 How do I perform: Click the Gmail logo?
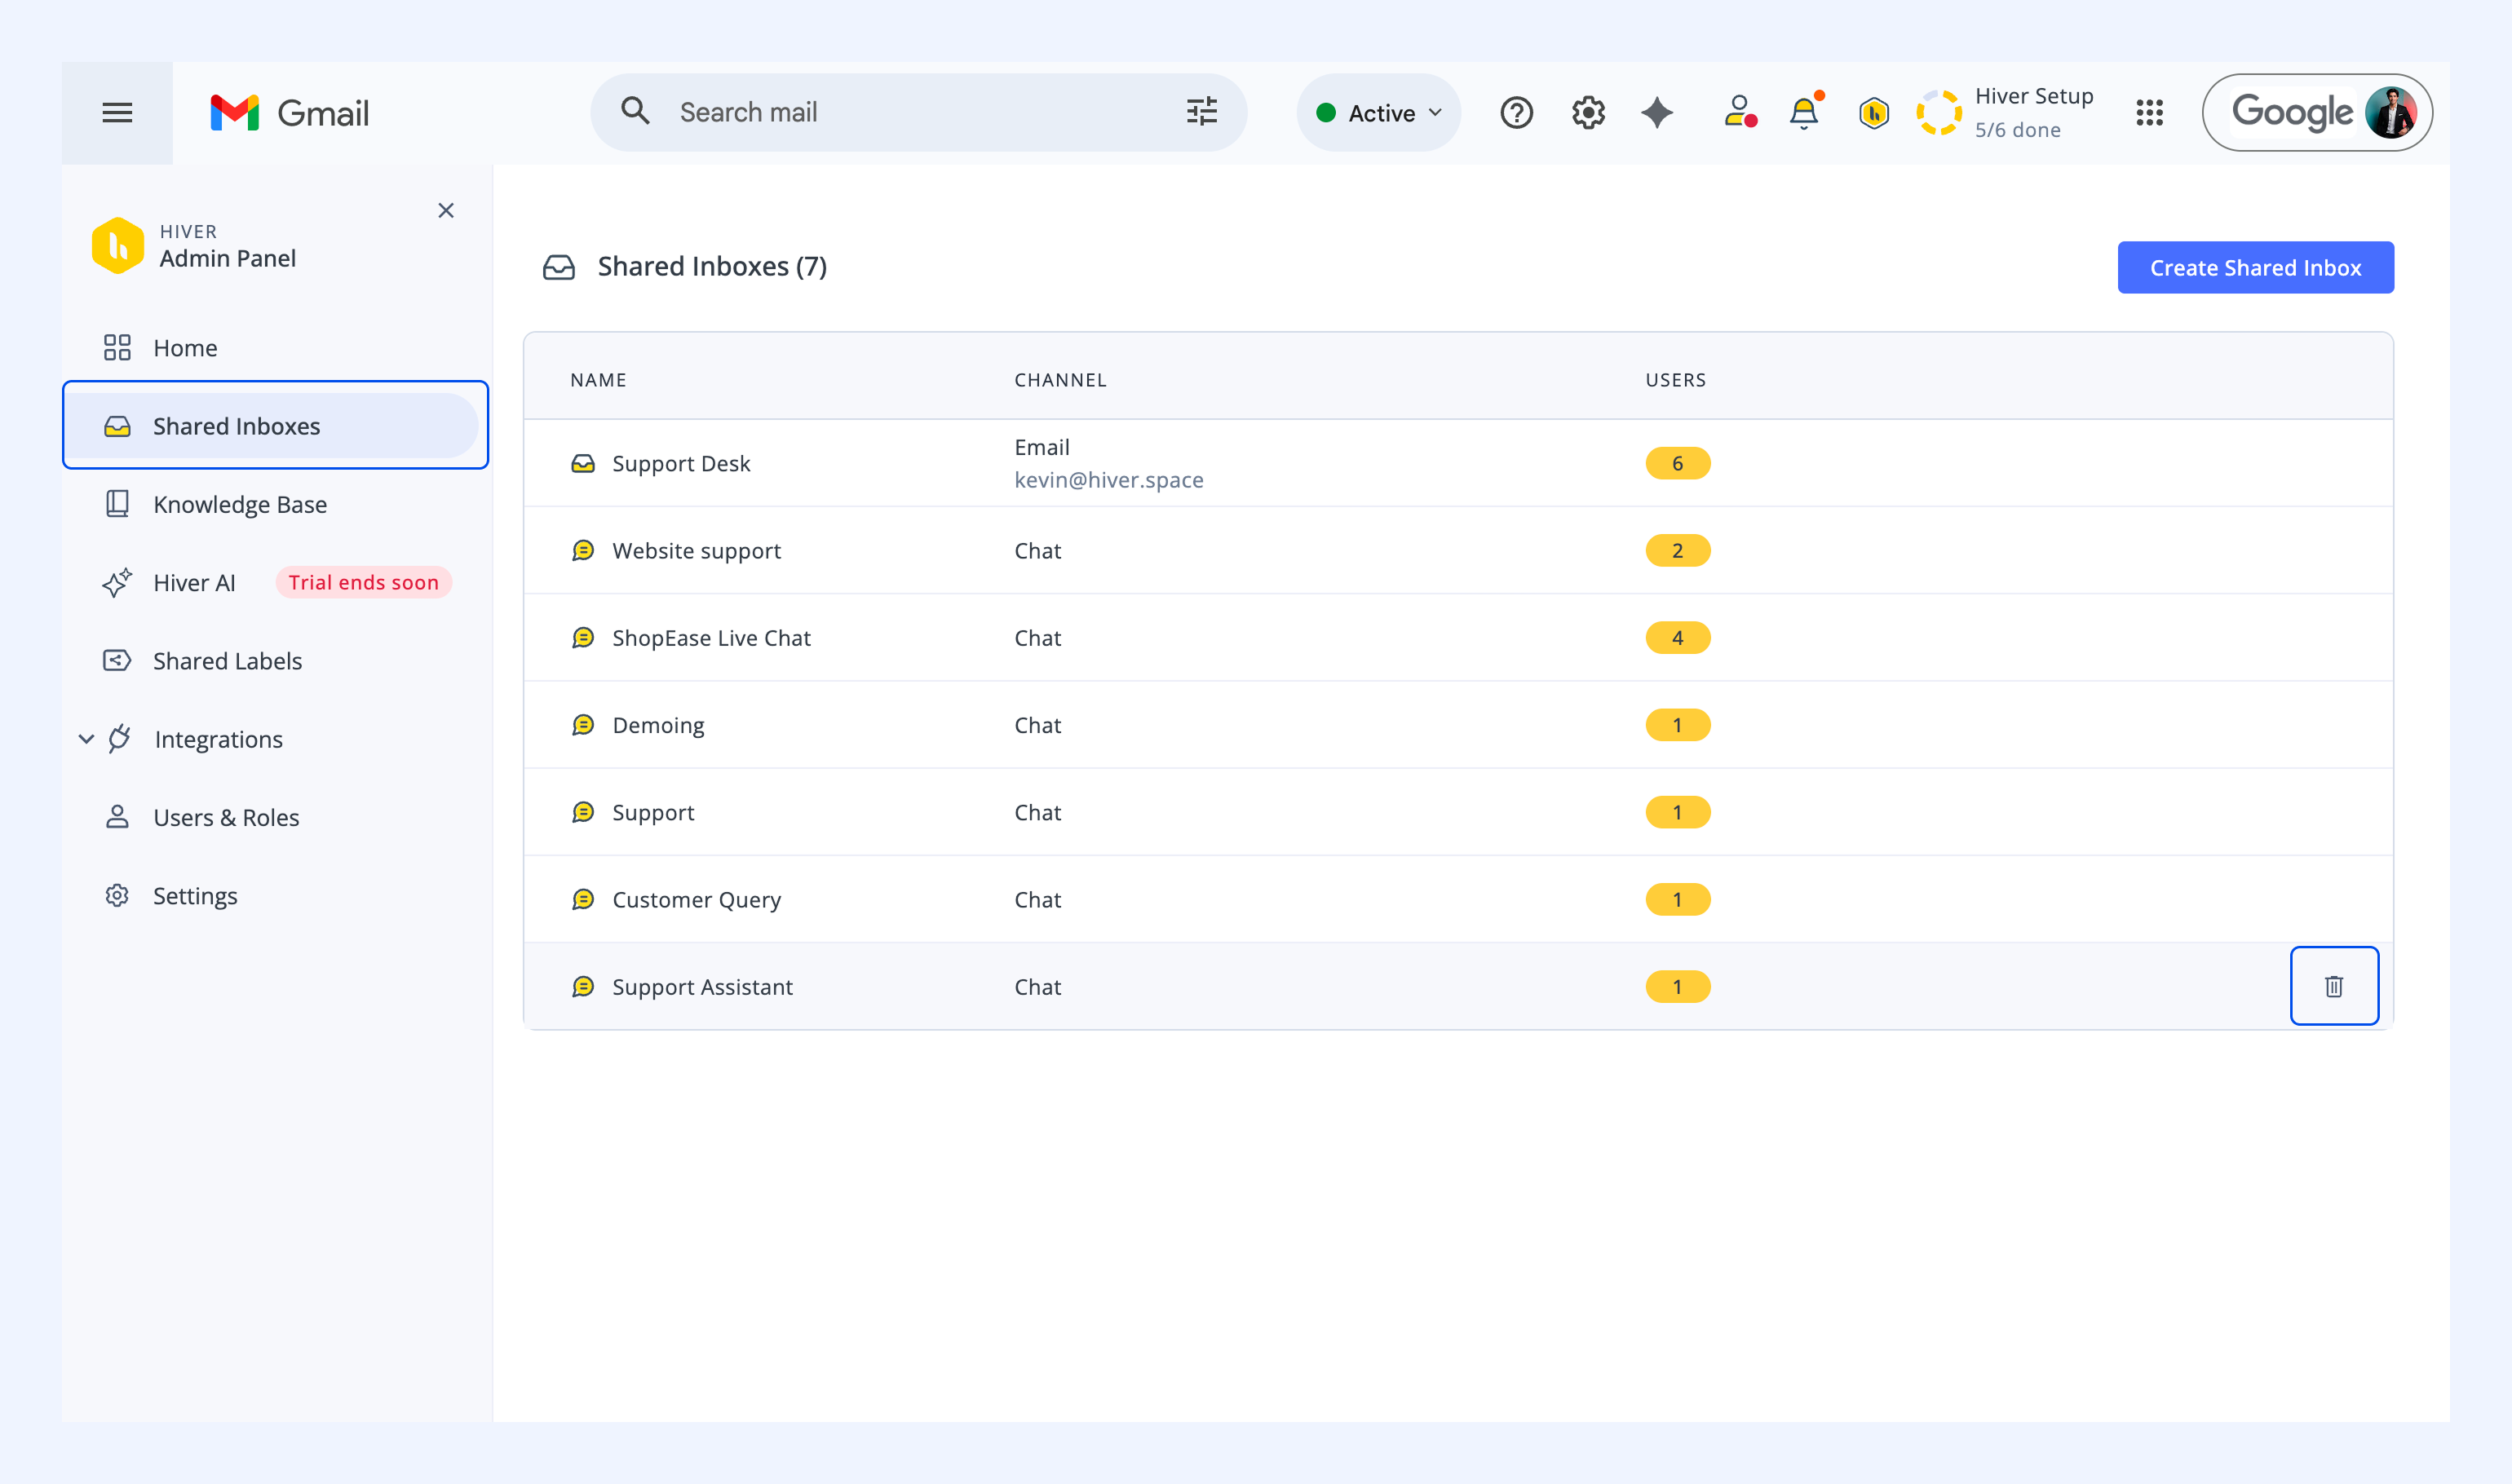tap(289, 113)
